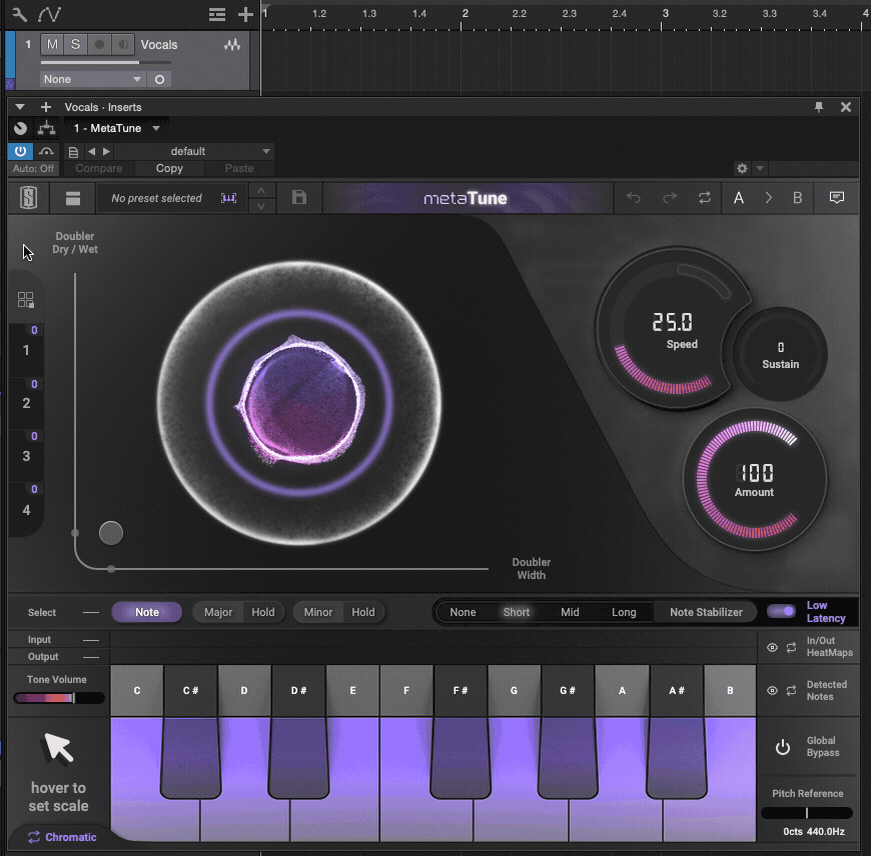Select A state button
The height and width of the screenshot is (856, 871).
(739, 198)
